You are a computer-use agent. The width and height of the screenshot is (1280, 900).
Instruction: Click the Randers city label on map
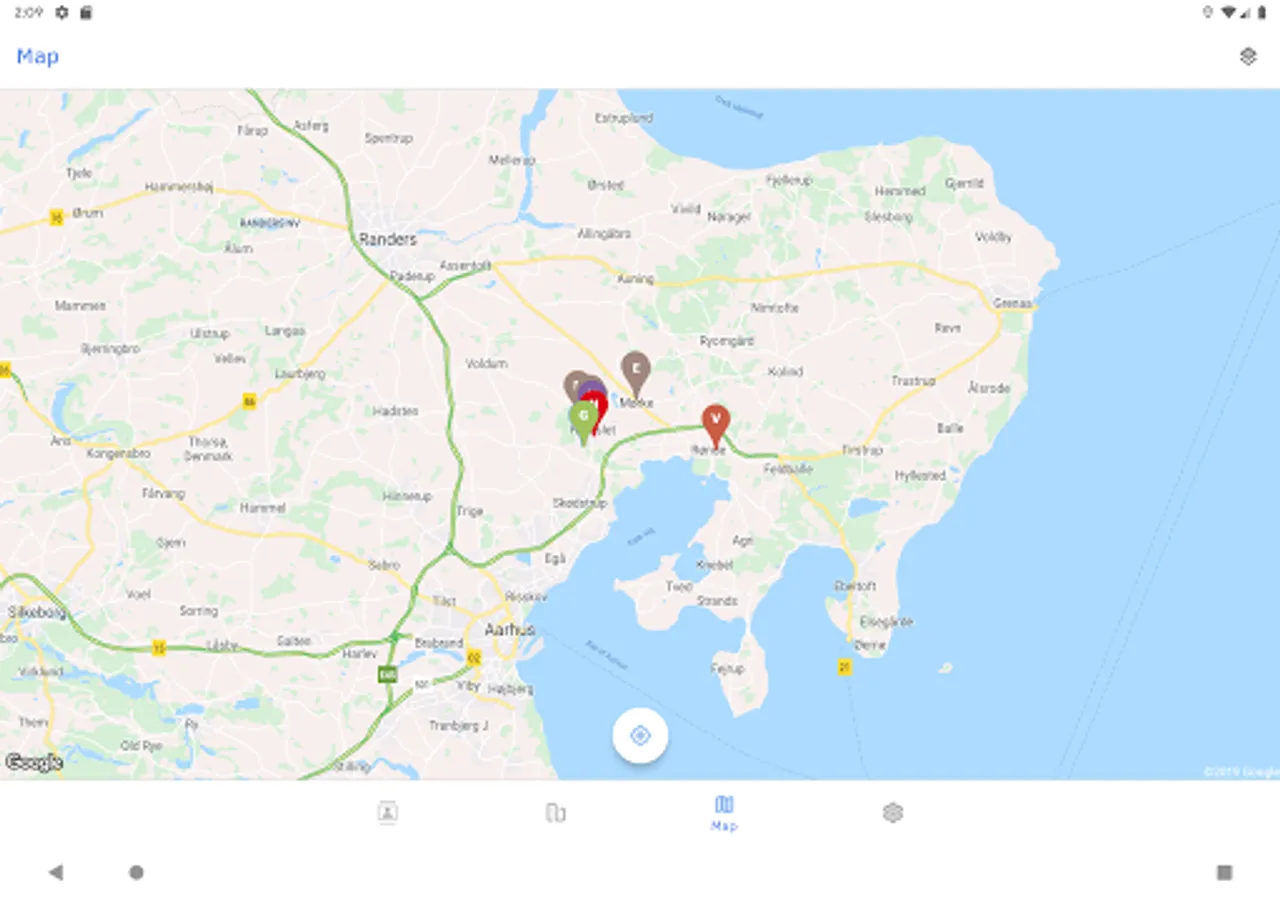pos(387,239)
